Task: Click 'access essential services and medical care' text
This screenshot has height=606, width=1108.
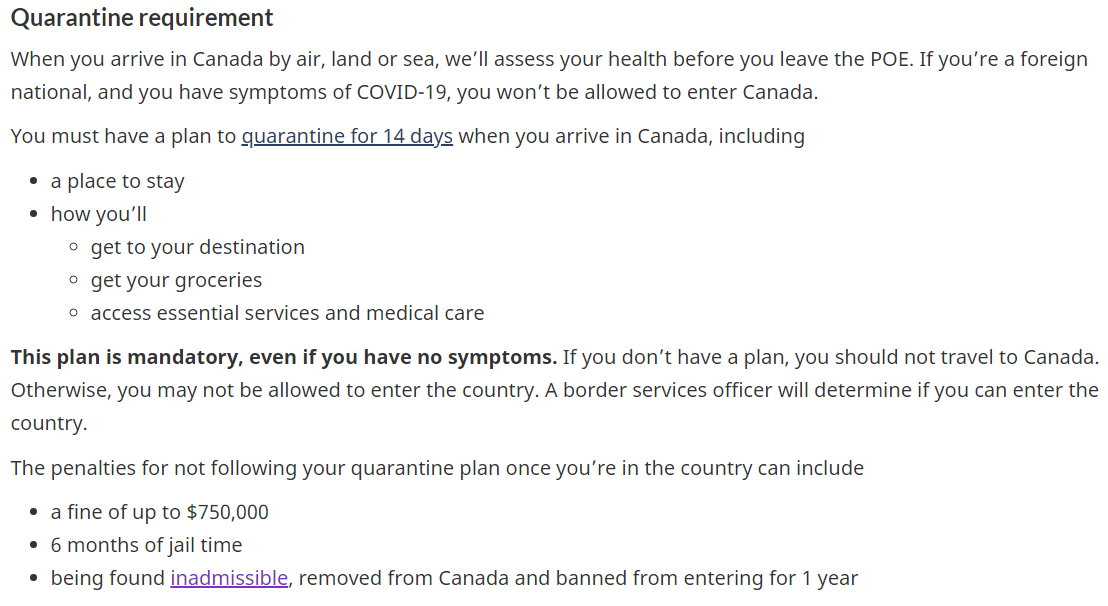Action: (288, 313)
